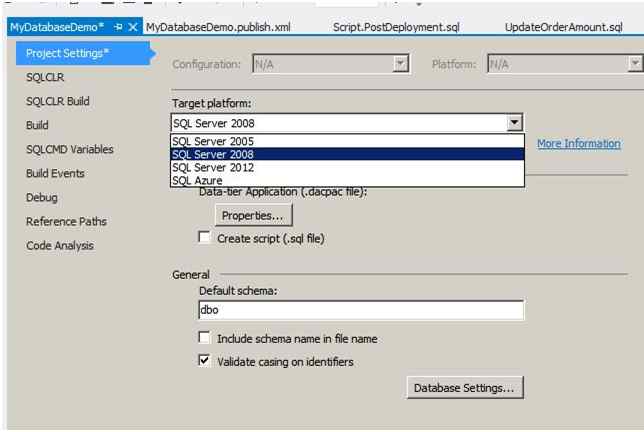
Task: Choose SQL Azure target platform
Action: [x=347, y=181]
